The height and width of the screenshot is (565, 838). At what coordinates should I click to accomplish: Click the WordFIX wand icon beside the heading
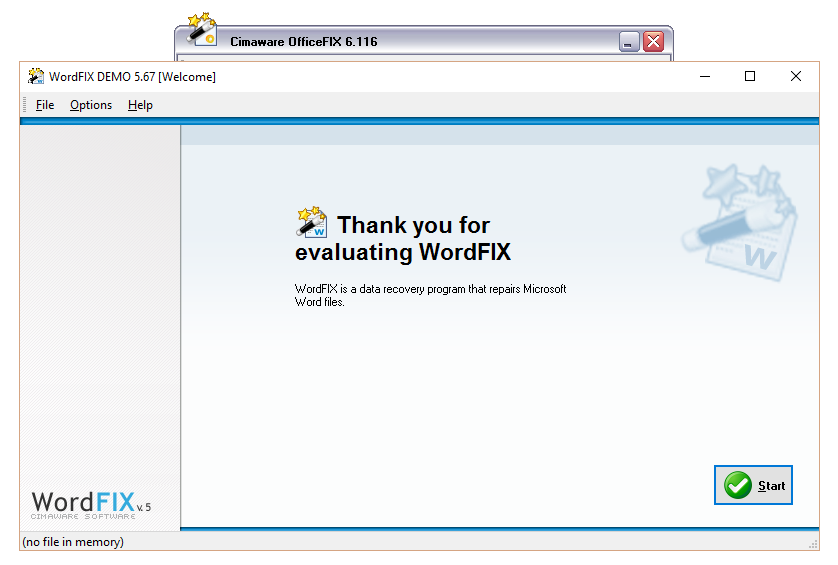[x=312, y=222]
